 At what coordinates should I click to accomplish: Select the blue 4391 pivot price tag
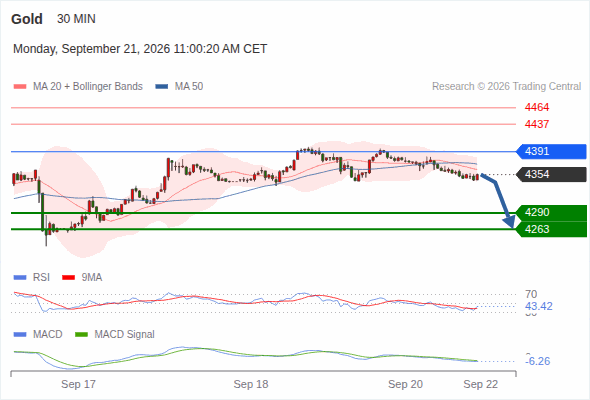(x=551, y=151)
